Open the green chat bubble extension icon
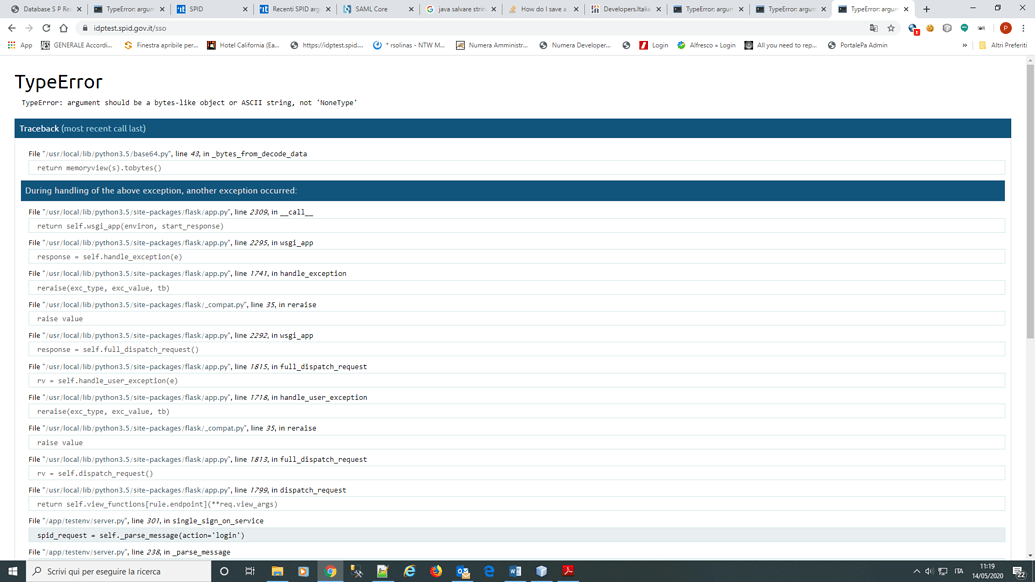The image size is (1035, 582). click(964, 28)
